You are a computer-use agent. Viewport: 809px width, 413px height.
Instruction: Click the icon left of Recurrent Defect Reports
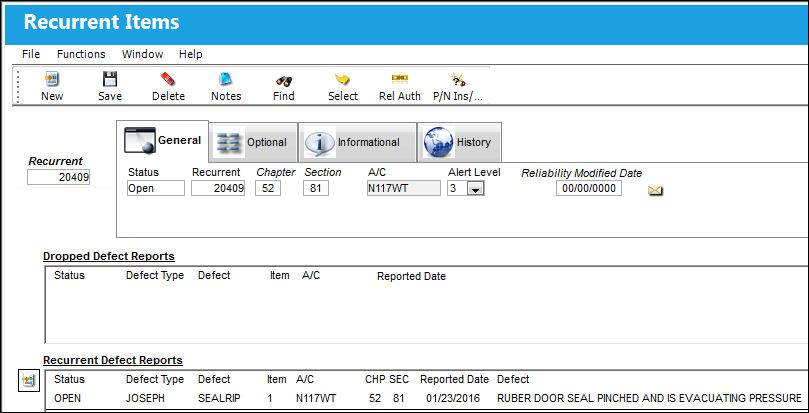27,381
